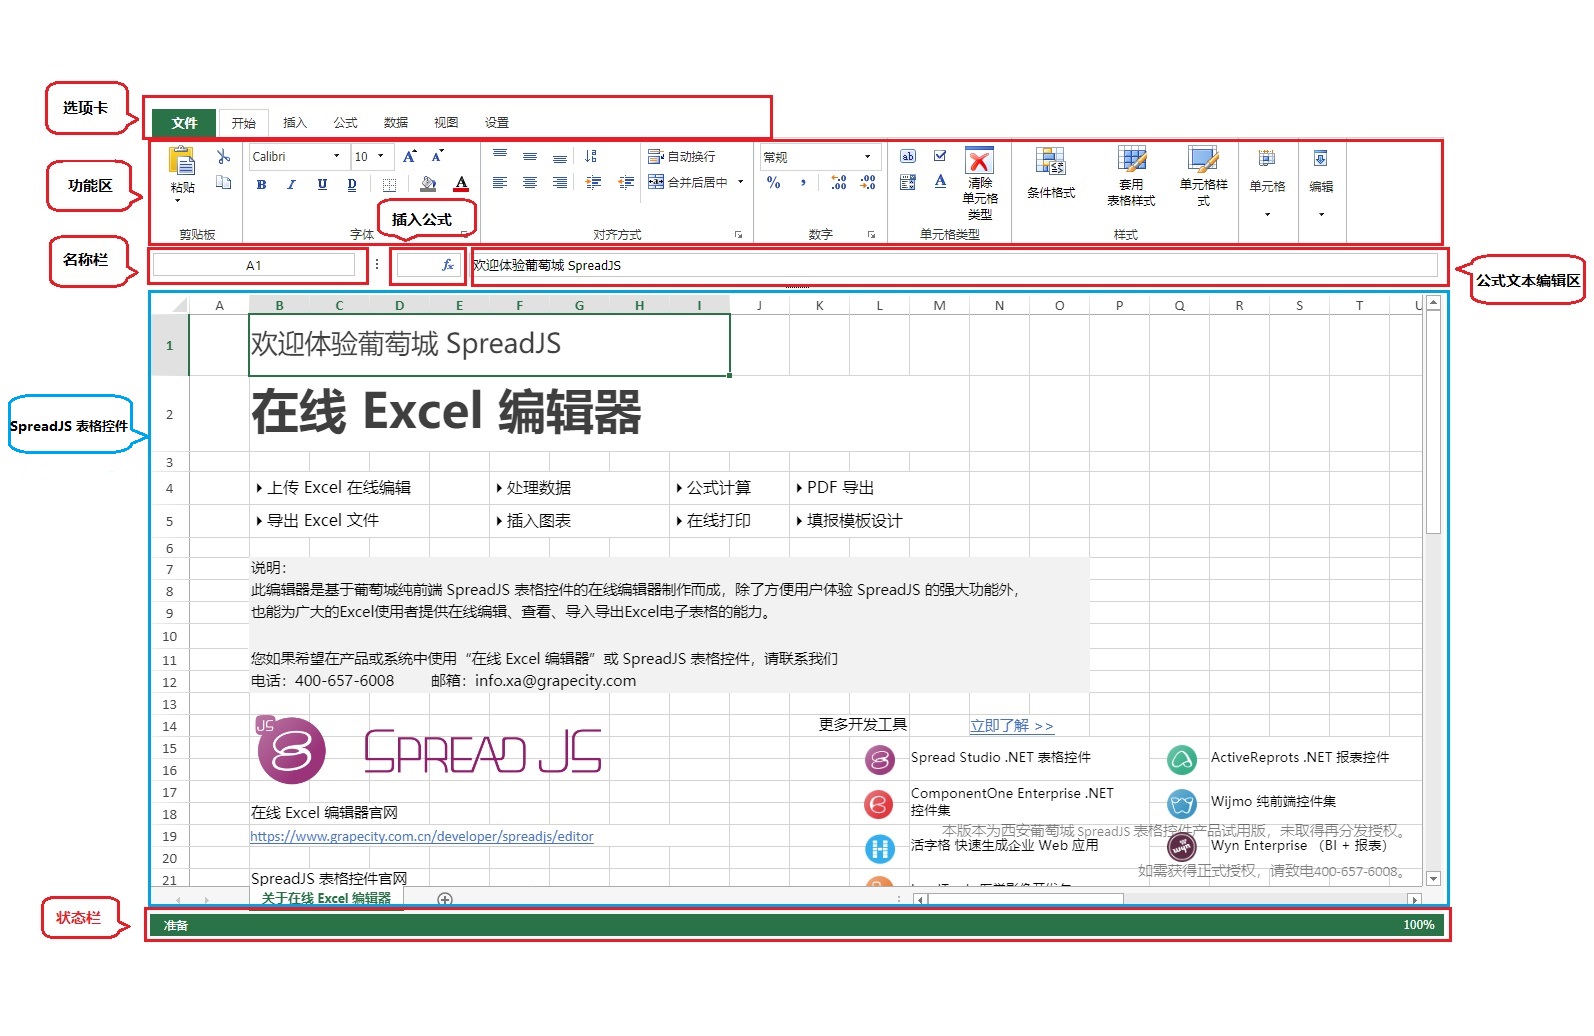Toggle bold formatting

(x=261, y=184)
